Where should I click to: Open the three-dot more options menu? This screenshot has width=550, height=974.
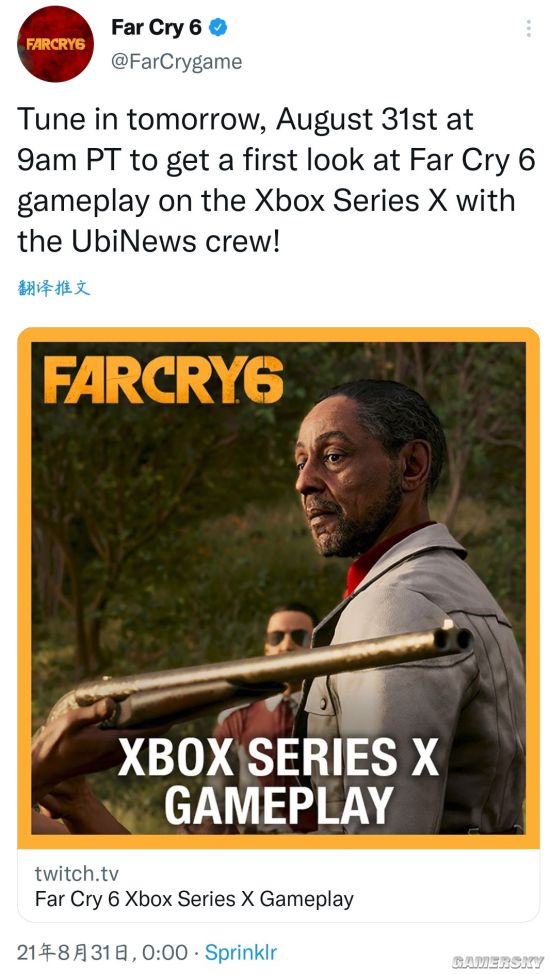click(528, 28)
